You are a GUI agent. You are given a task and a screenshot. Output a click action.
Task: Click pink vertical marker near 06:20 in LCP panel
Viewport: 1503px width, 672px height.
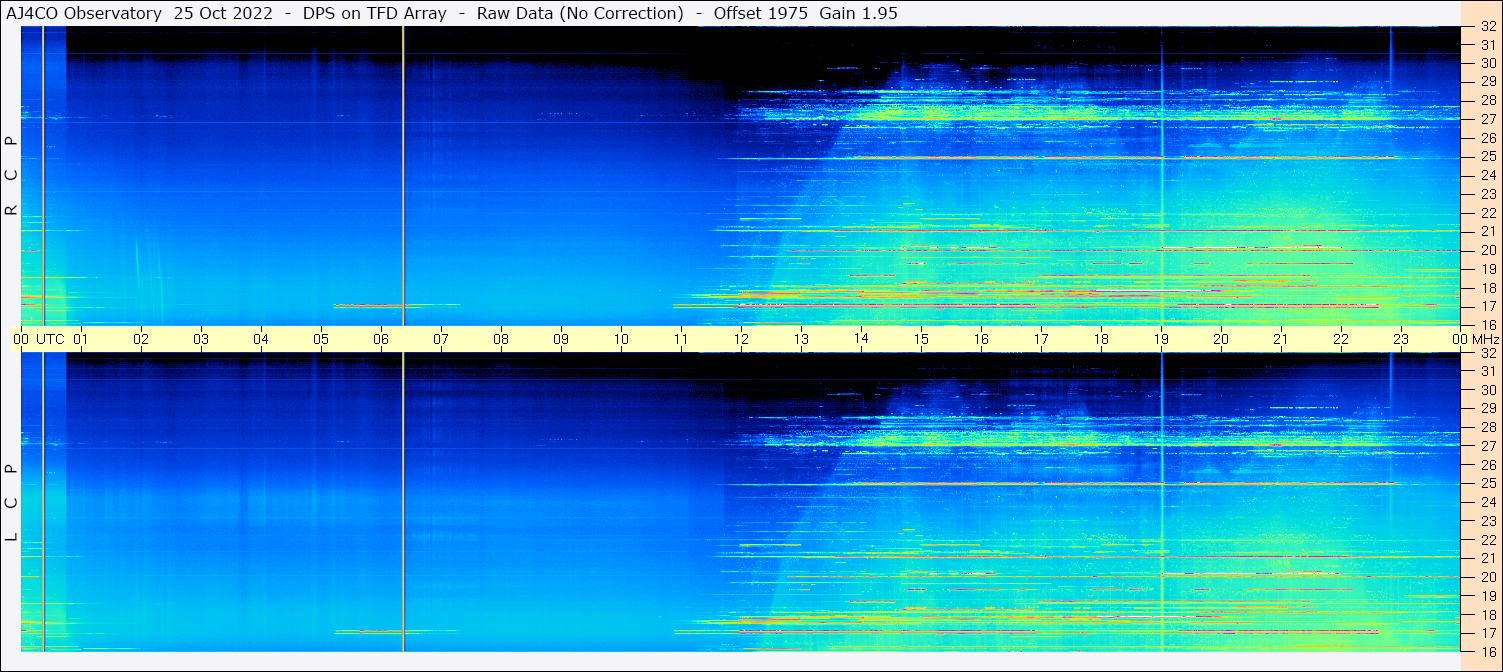pos(403,502)
